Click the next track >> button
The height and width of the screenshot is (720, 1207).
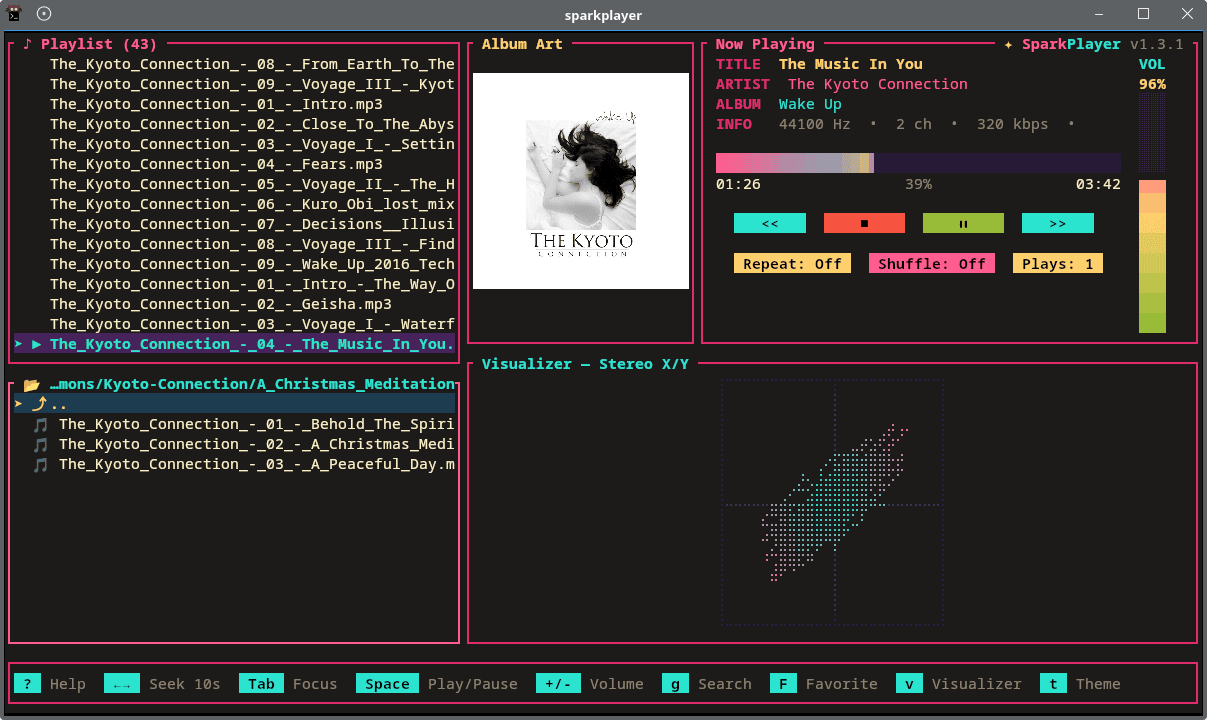coord(1058,223)
